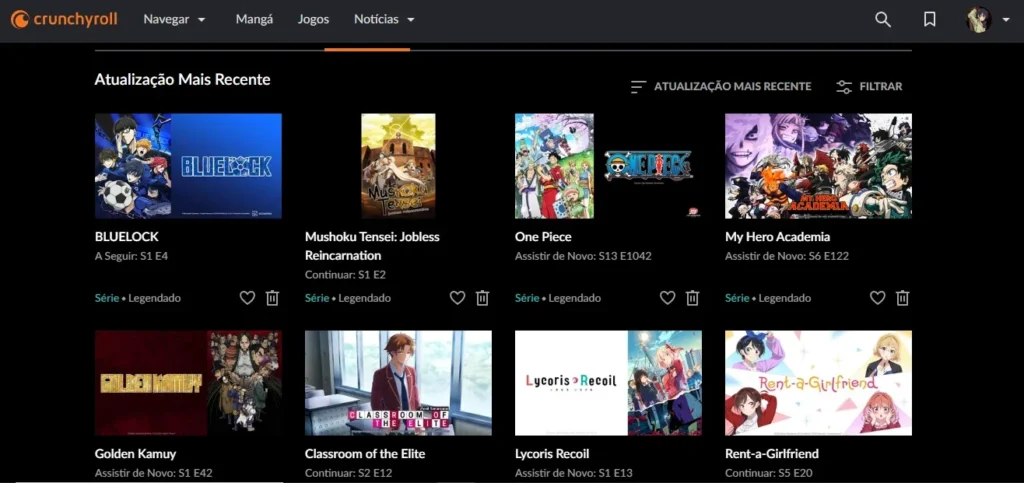Favorite Mushoku Tensei with the heart
The image size is (1024, 483).
[x=457, y=298]
